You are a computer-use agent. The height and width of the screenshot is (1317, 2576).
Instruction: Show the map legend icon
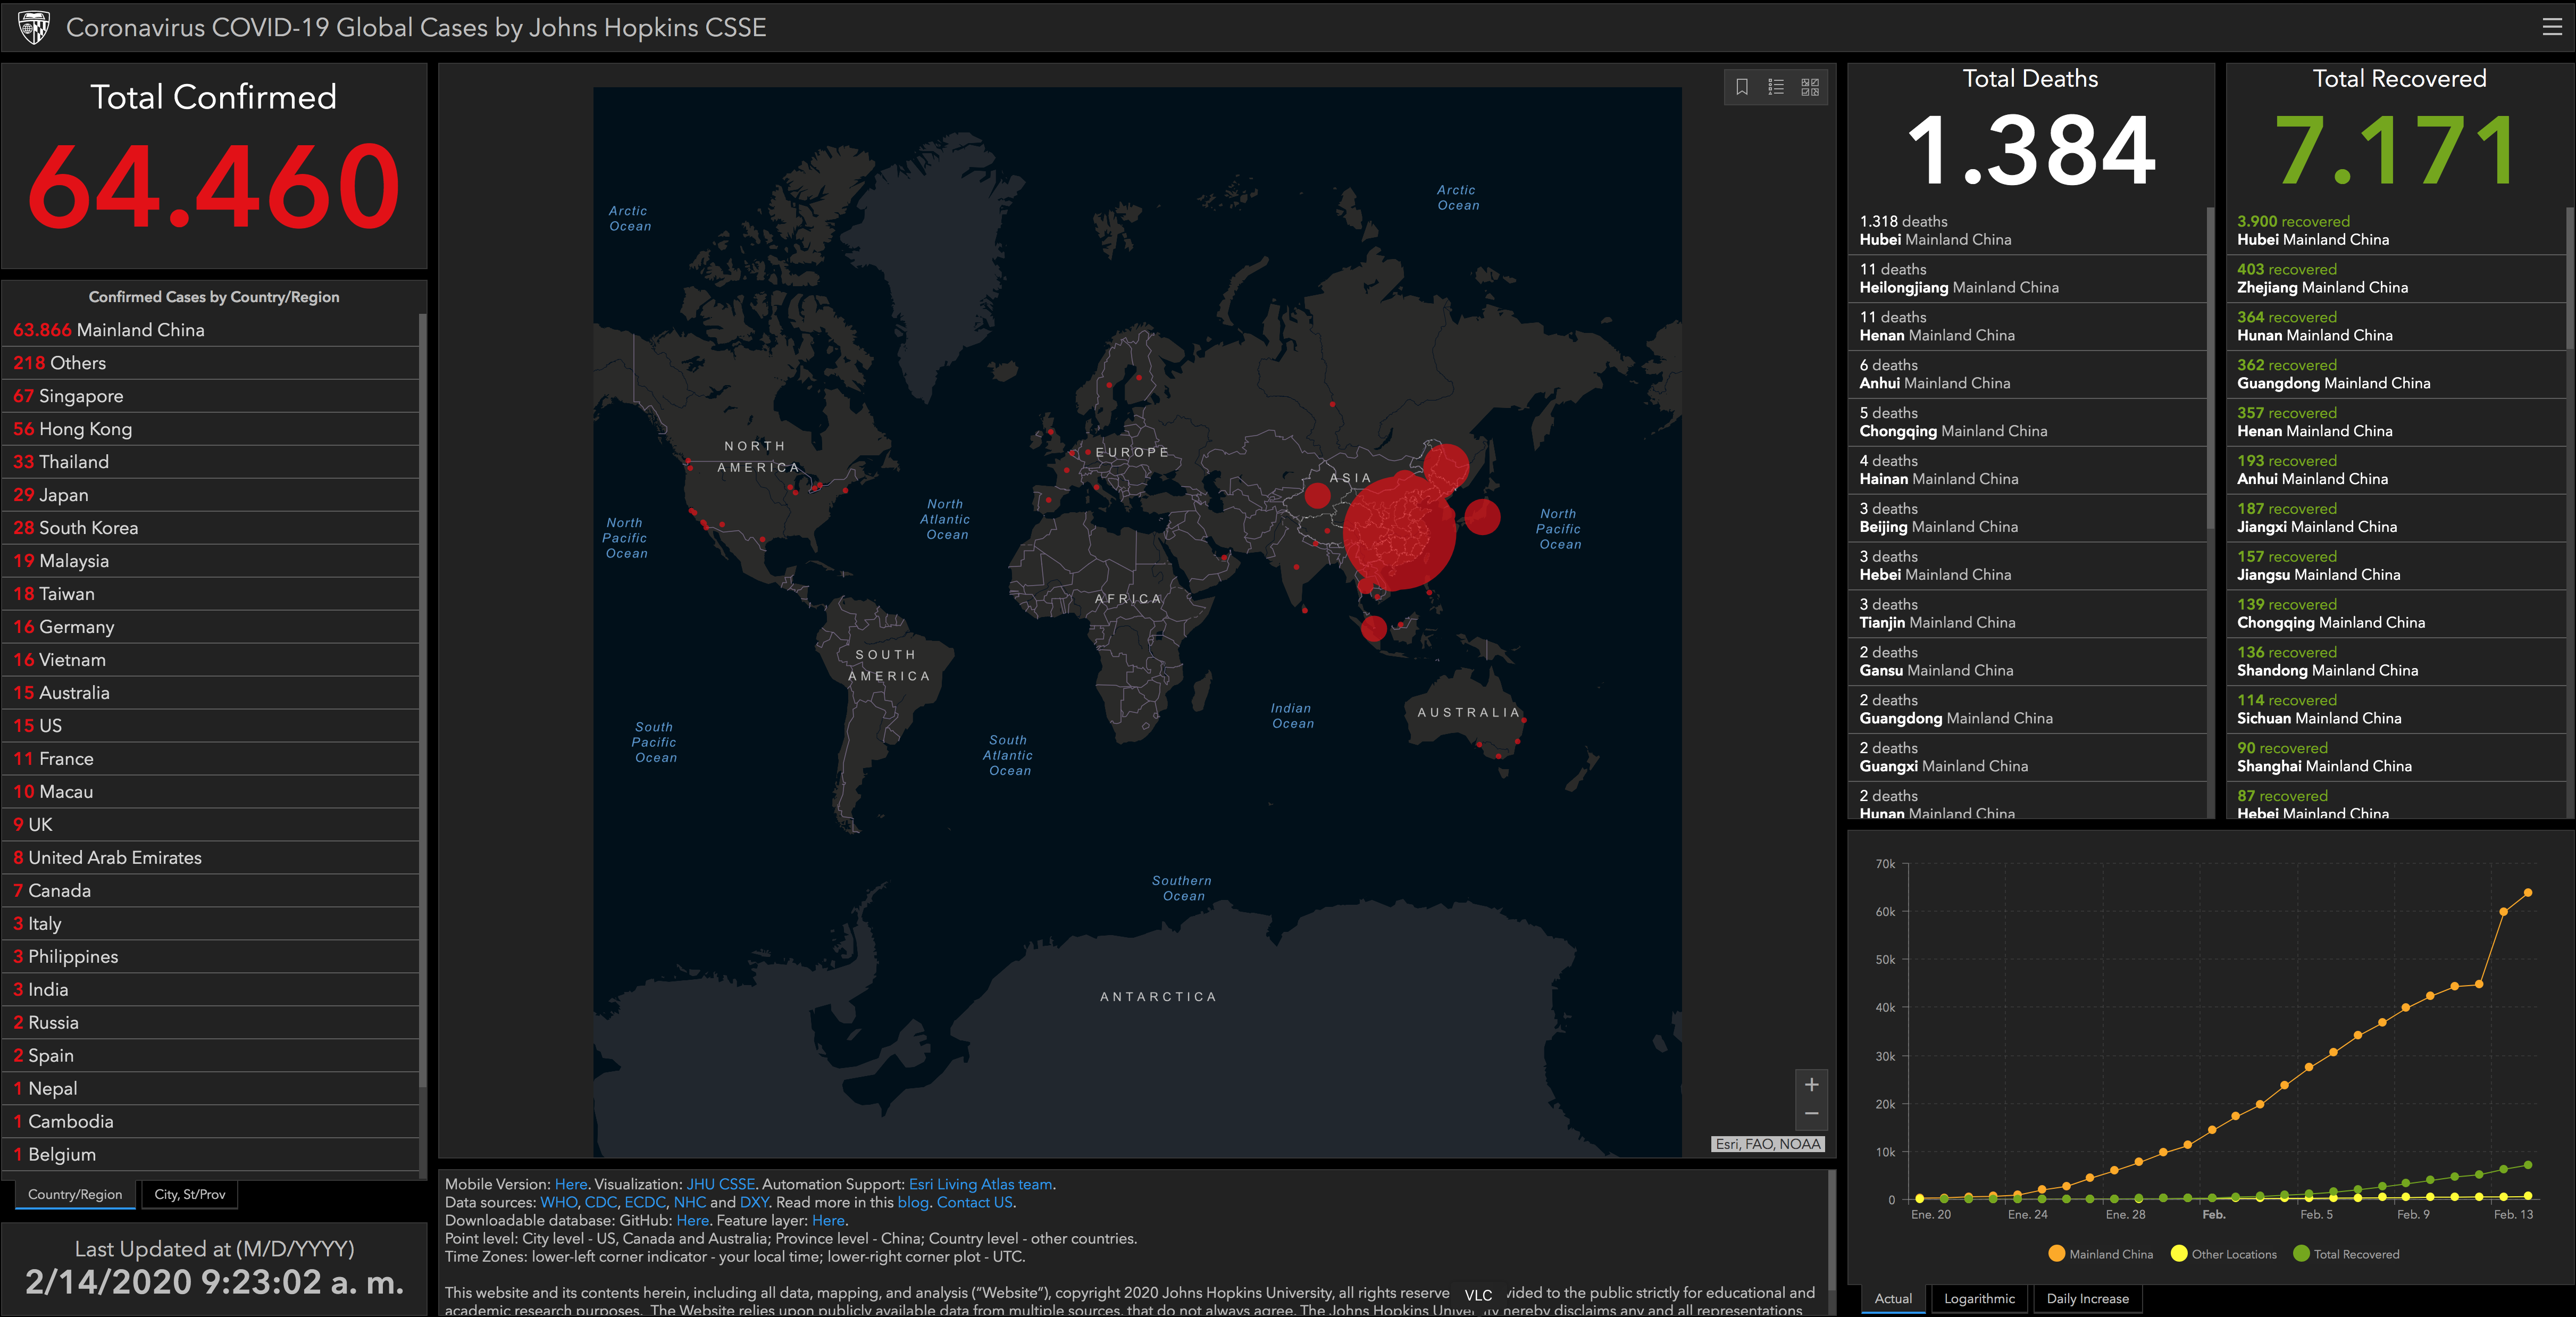[x=1776, y=87]
